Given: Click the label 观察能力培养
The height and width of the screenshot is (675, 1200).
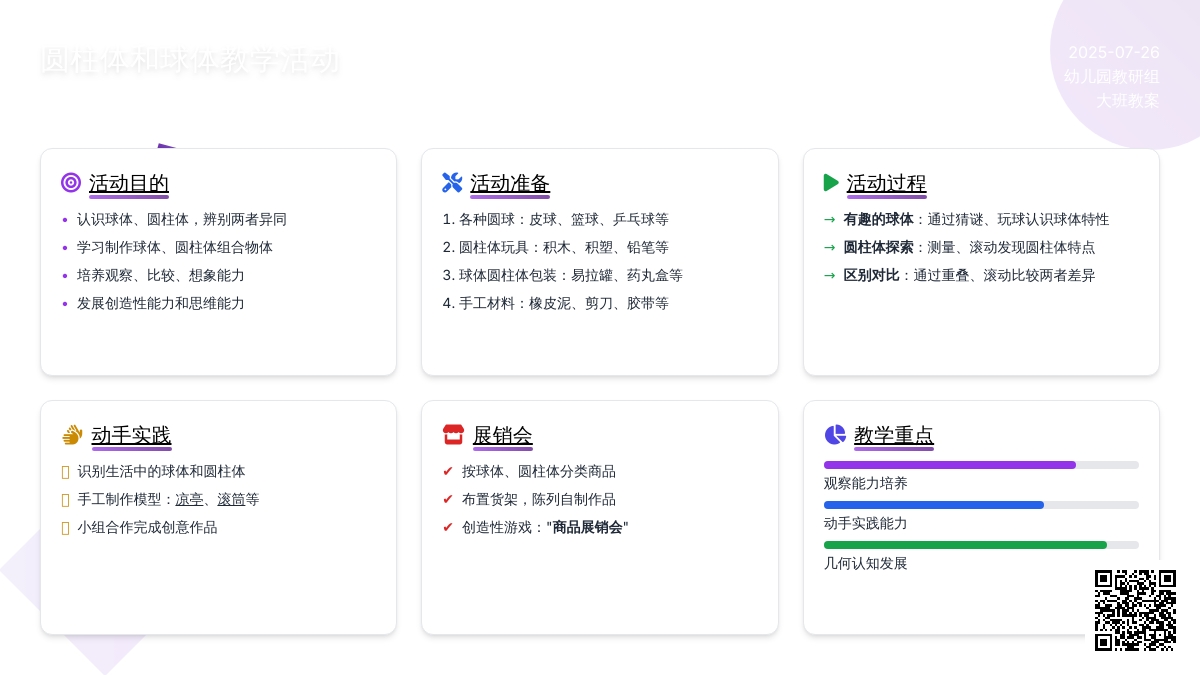Looking at the screenshot, I should (866, 483).
